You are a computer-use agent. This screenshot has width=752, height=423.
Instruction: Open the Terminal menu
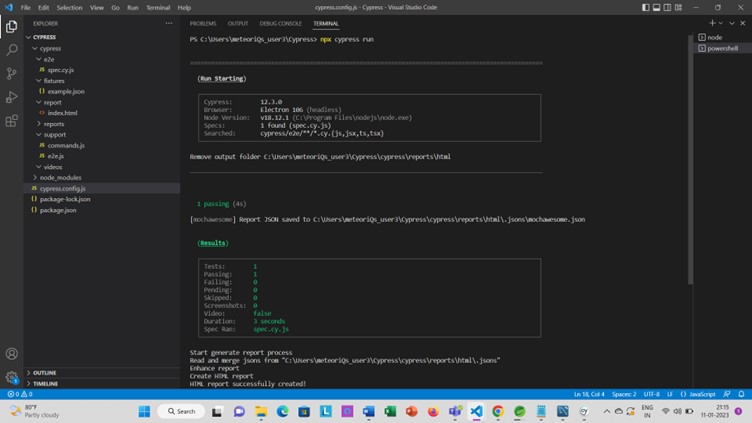point(158,8)
